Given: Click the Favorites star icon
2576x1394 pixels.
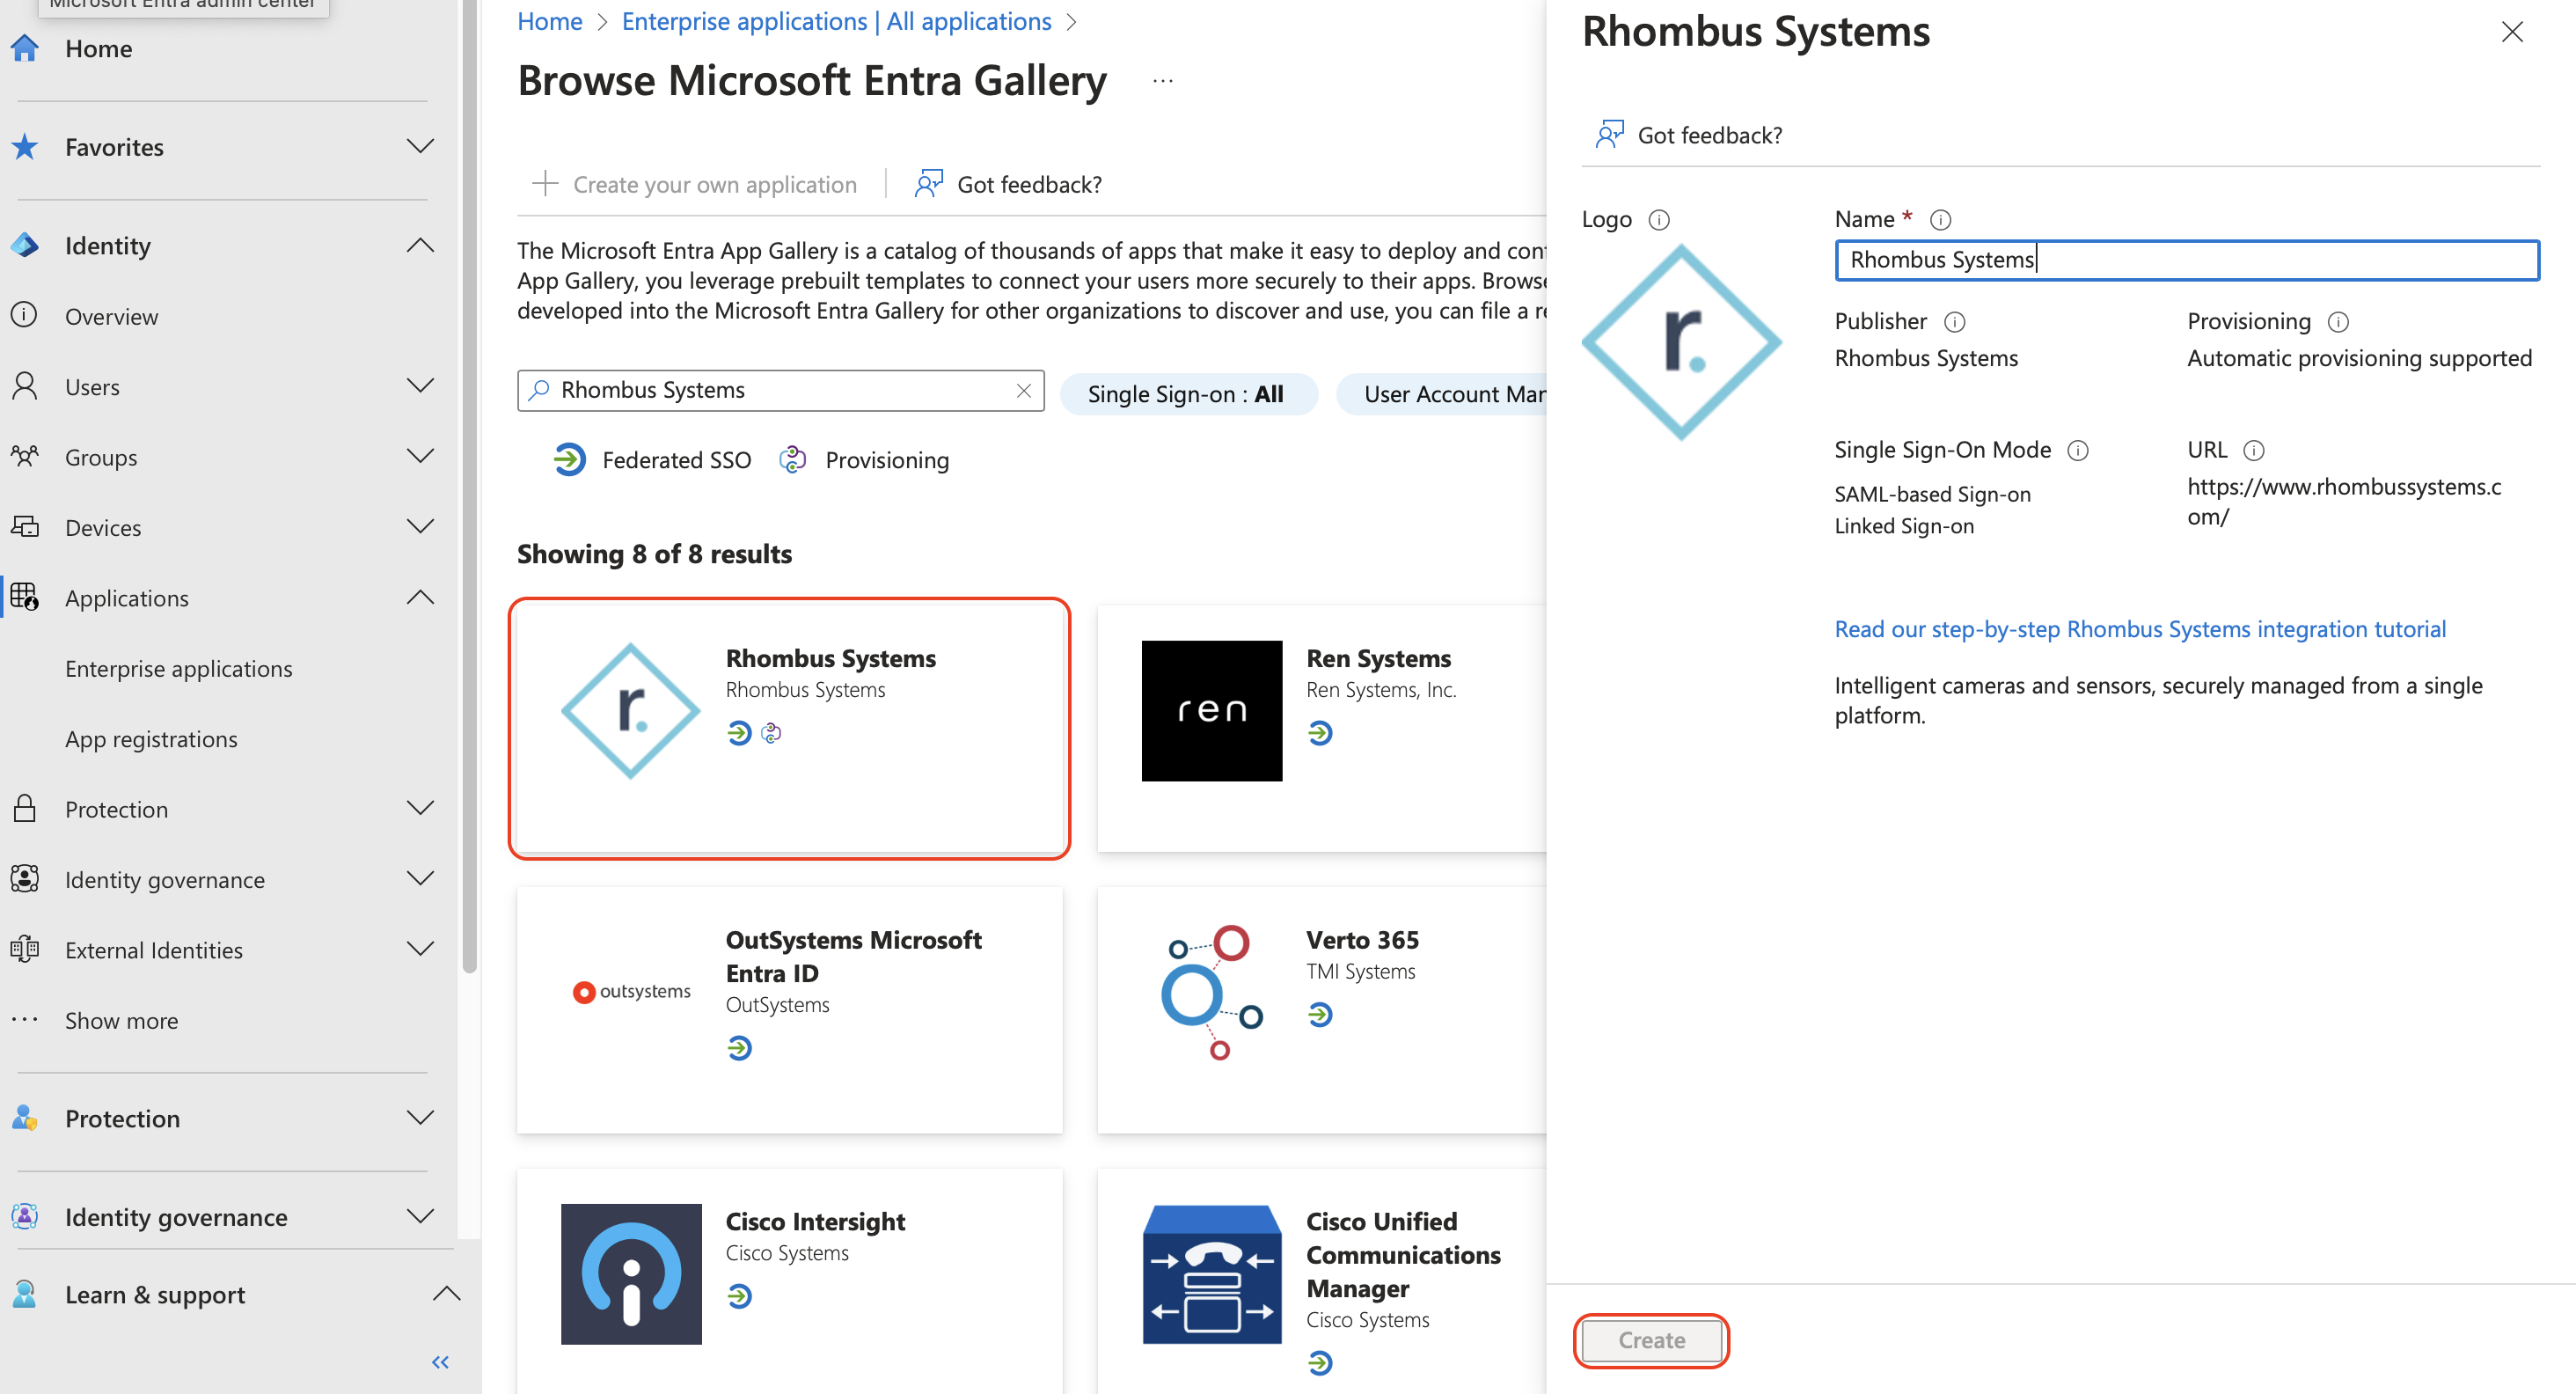Looking at the screenshot, I should 25,147.
